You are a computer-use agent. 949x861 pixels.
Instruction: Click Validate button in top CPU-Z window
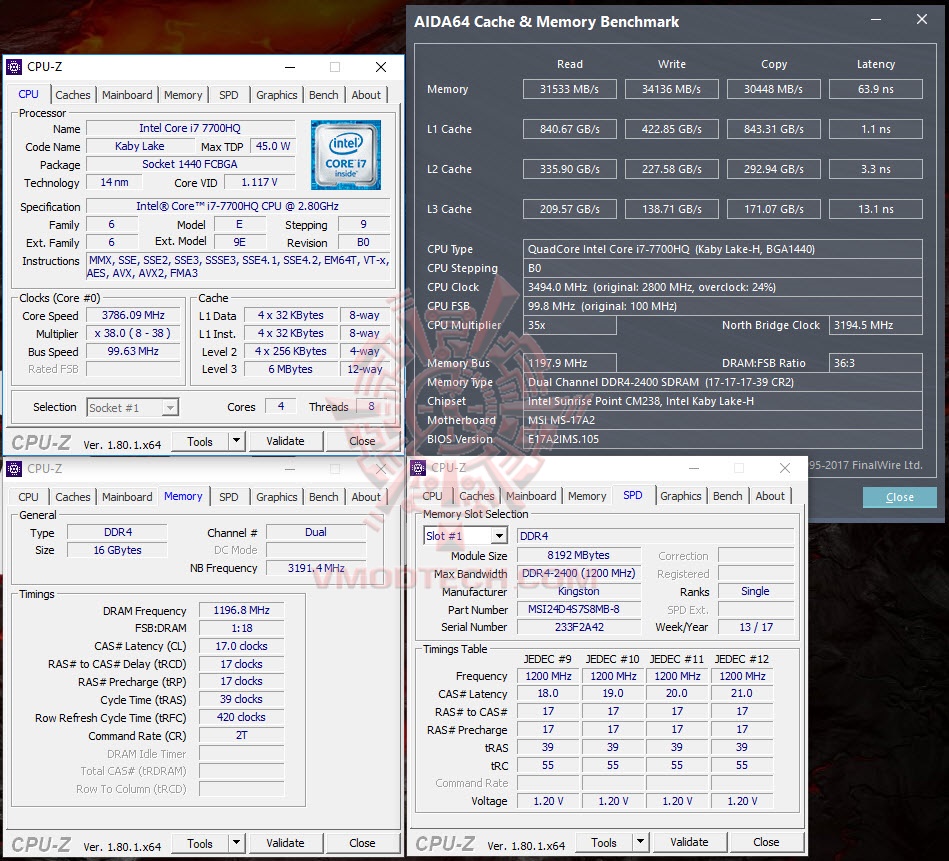(x=285, y=441)
